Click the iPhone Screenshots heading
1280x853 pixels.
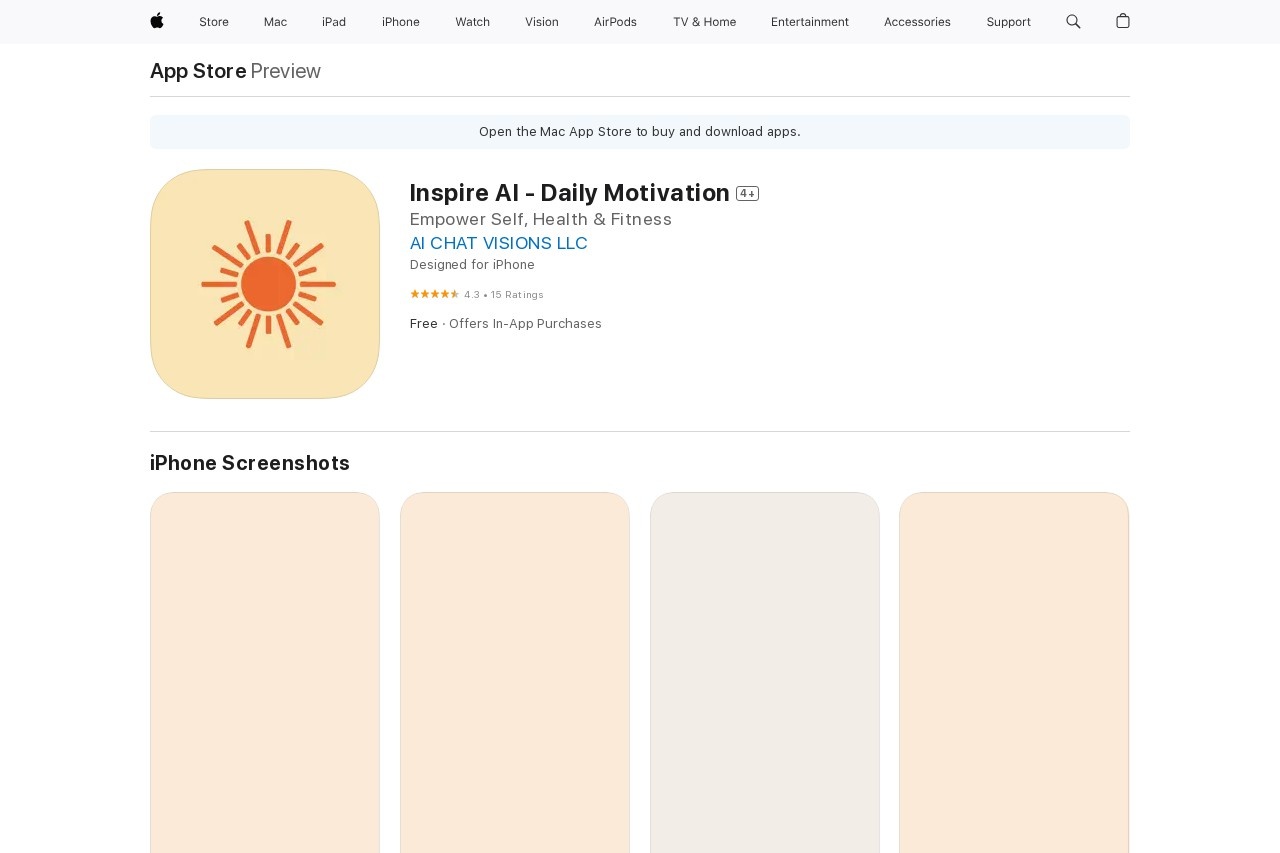point(250,463)
